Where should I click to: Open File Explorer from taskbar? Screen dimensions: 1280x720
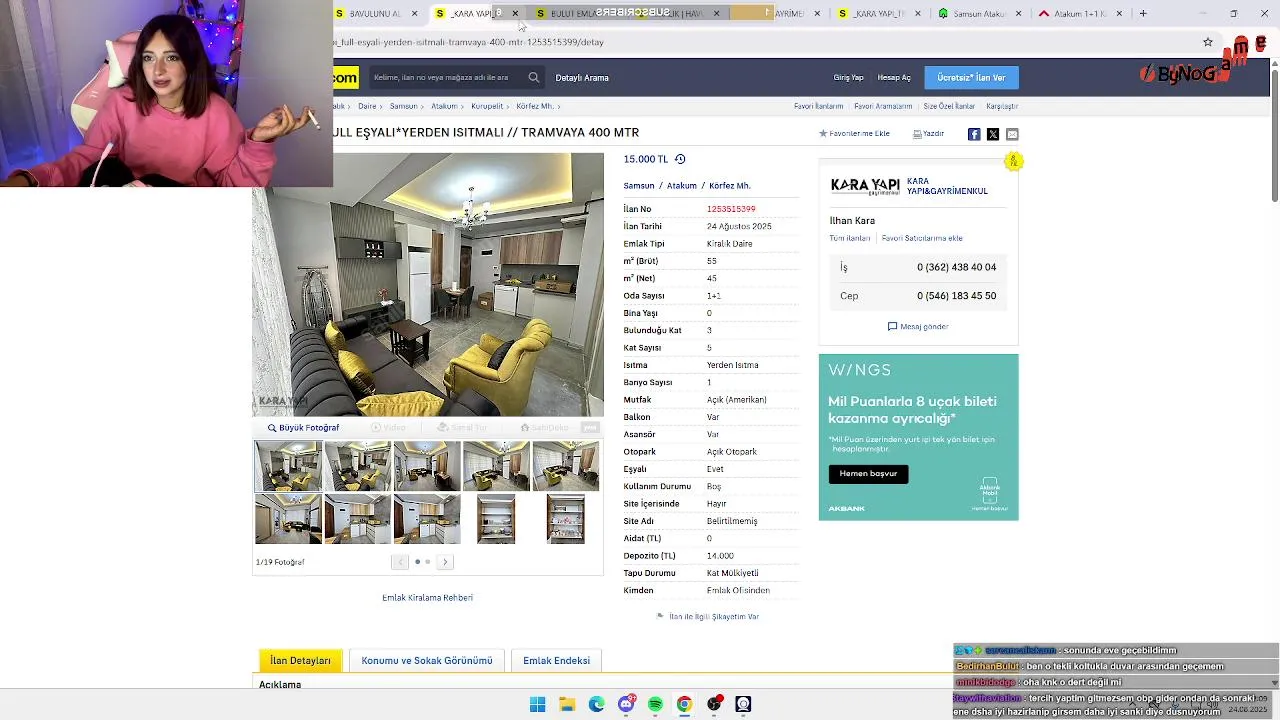pyautogui.click(x=566, y=704)
